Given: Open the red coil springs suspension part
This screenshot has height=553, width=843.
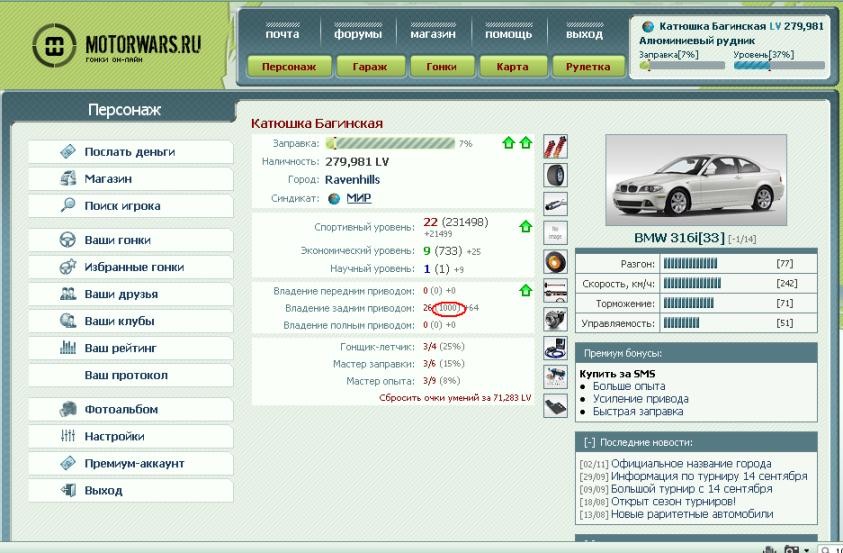Looking at the screenshot, I should point(555,147).
